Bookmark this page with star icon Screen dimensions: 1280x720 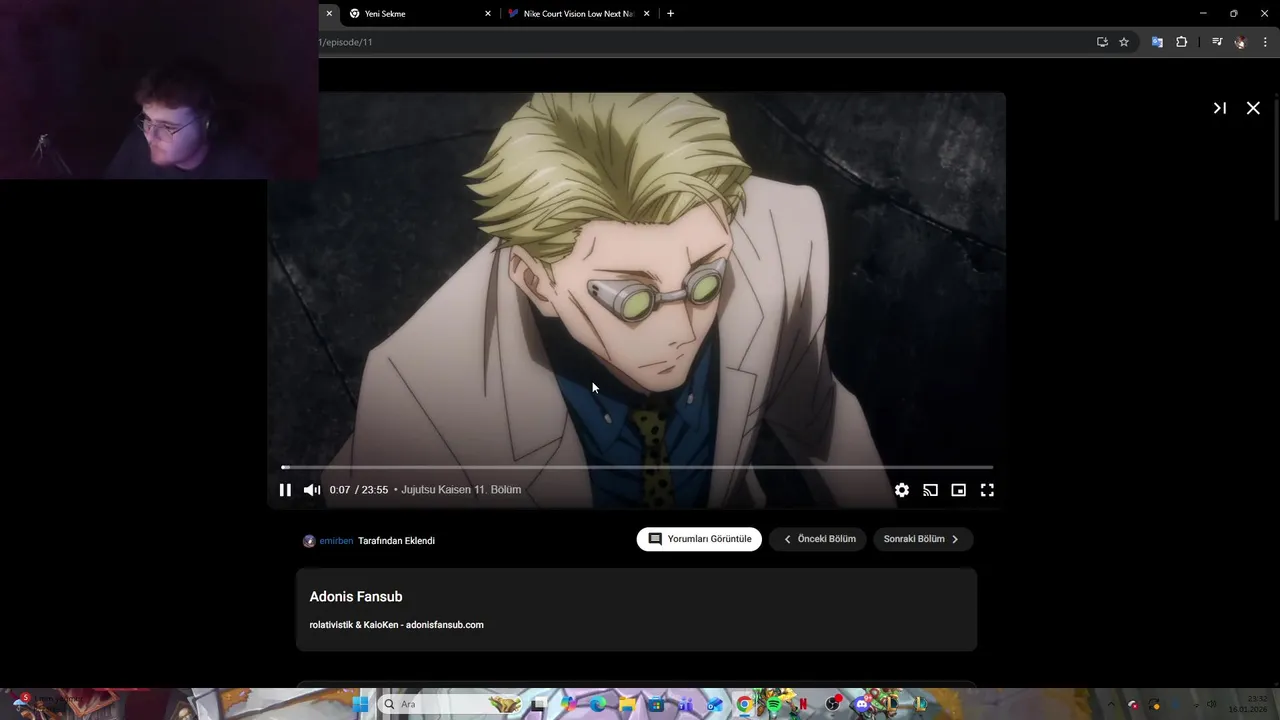(x=1124, y=42)
